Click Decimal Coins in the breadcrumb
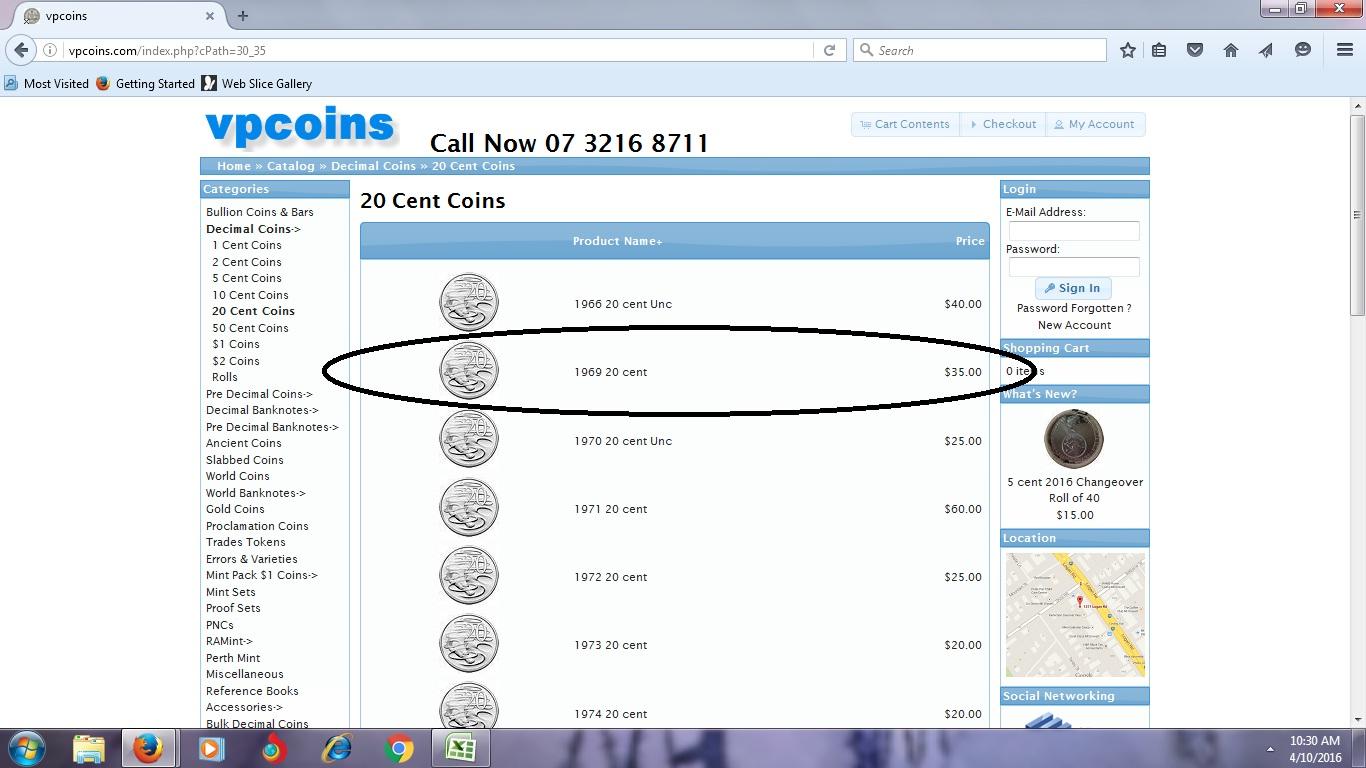This screenshot has width=1366, height=768. coord(373,166)
